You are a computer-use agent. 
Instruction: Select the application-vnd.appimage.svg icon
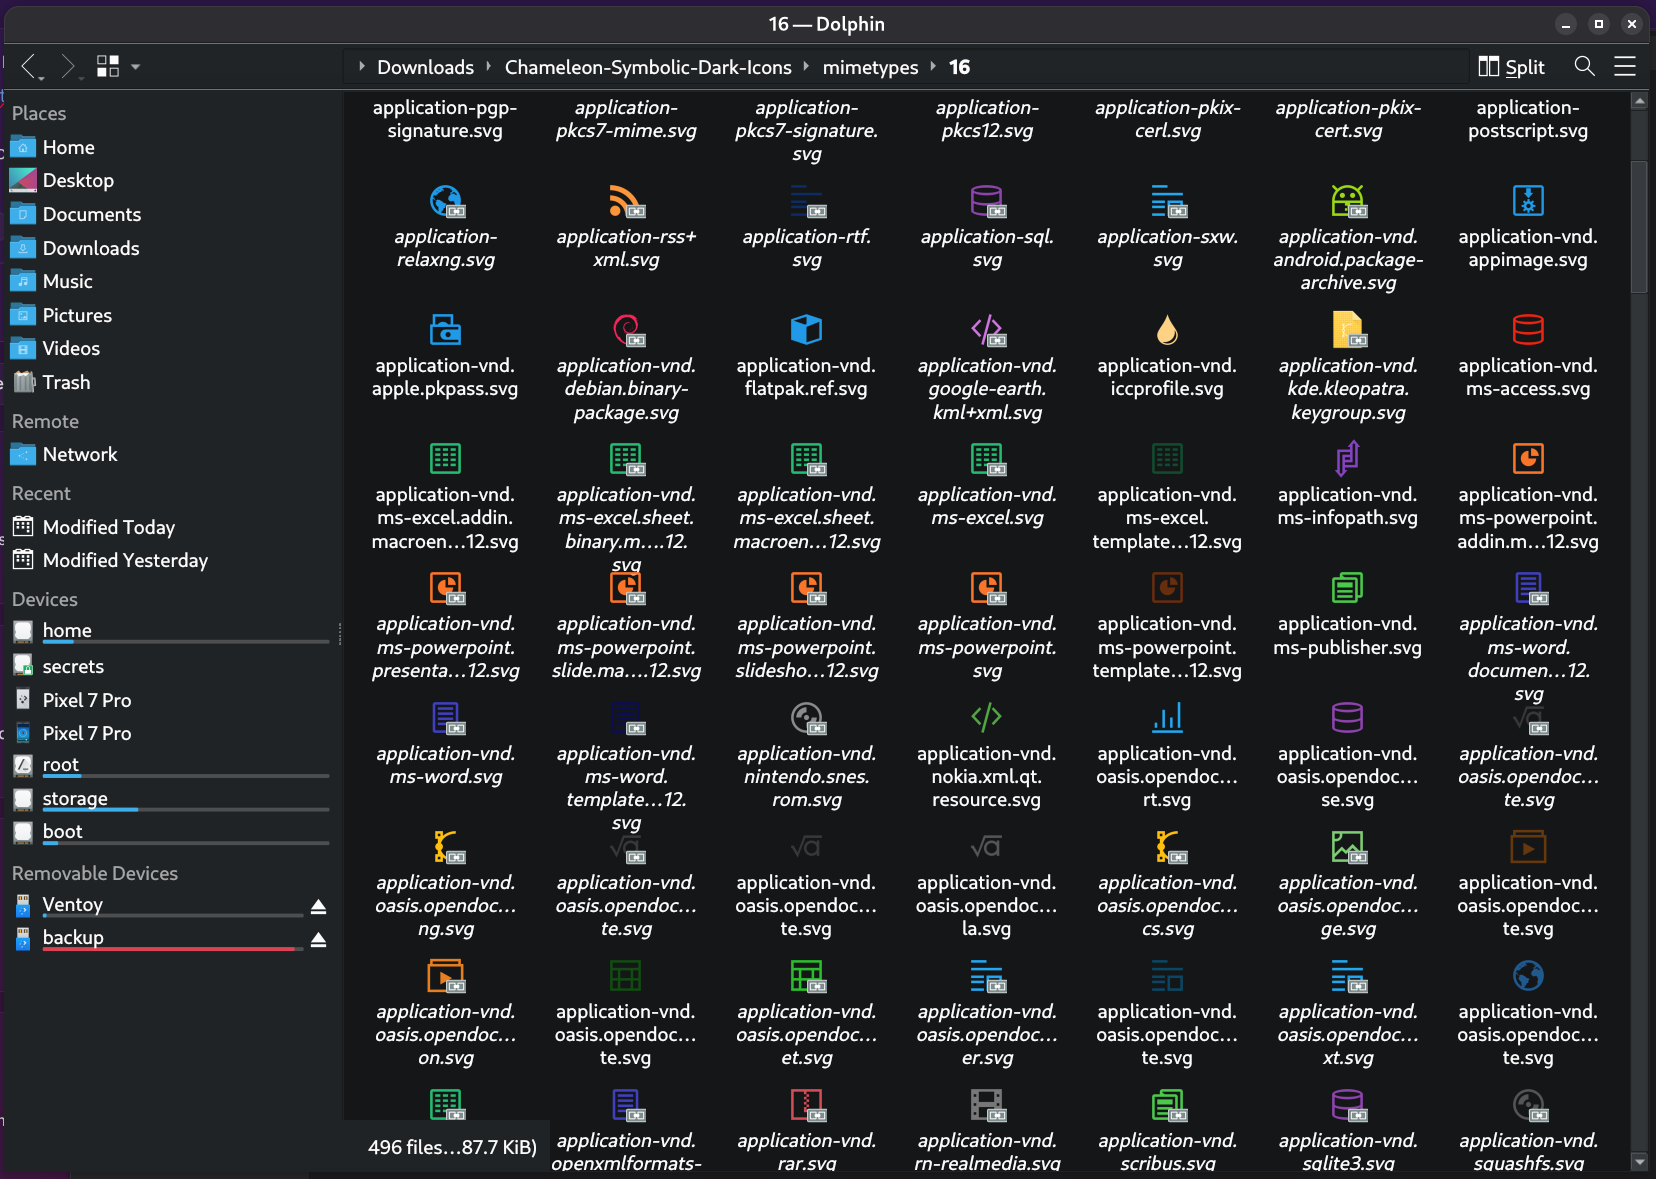click(x=1528, y=202)
